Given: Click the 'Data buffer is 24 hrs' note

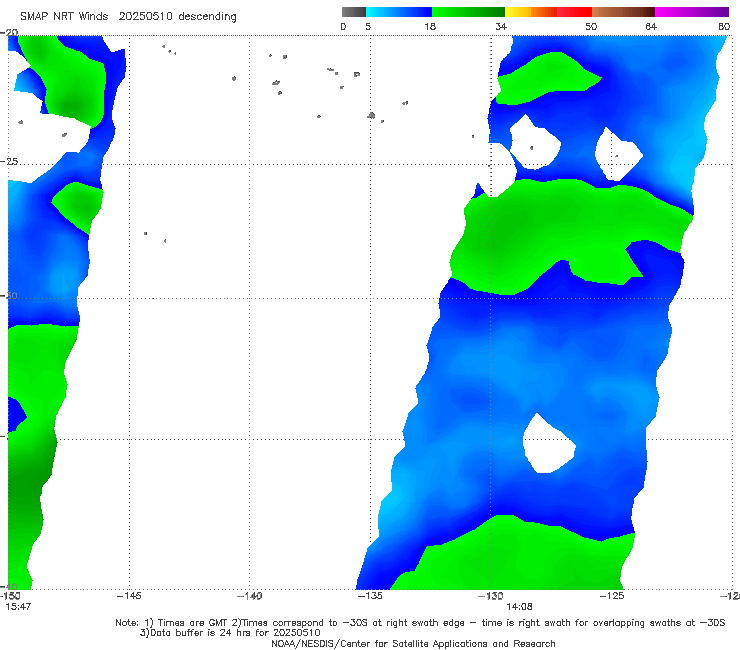Looking at the screenshot, I should pyautogui.click(x=230, y=633).
